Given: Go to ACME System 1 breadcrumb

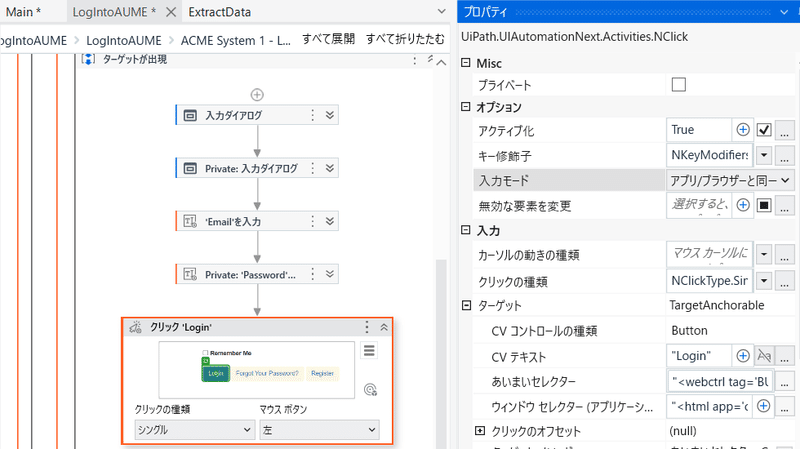Looking at the screenshot, I should [x=236, y=40].
